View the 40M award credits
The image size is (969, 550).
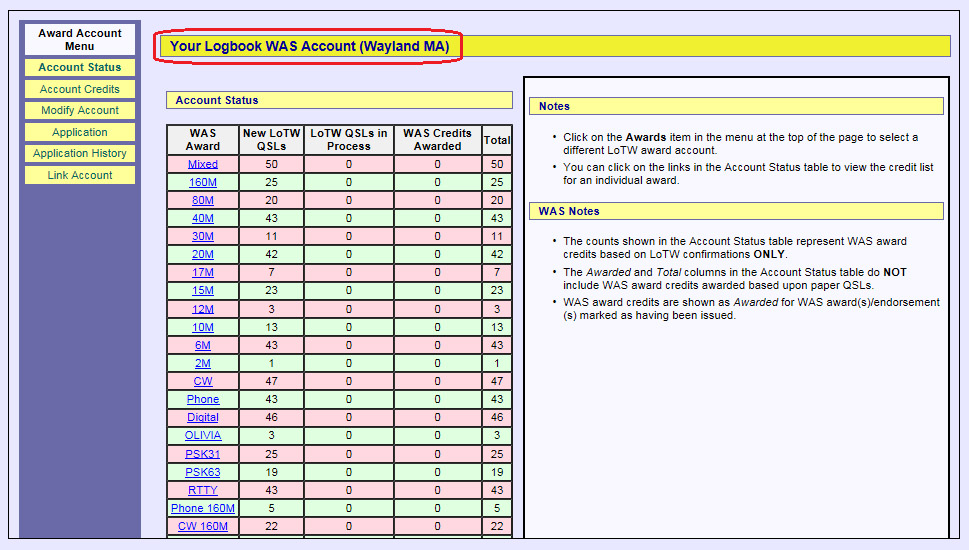[203, 218]
